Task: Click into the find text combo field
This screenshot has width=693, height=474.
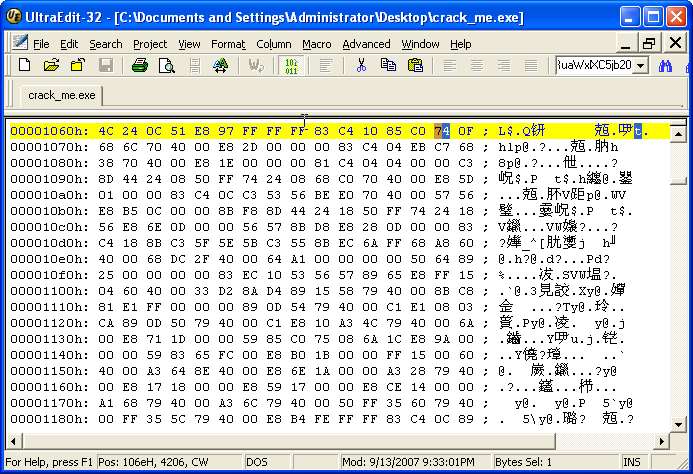Action: 594,65
